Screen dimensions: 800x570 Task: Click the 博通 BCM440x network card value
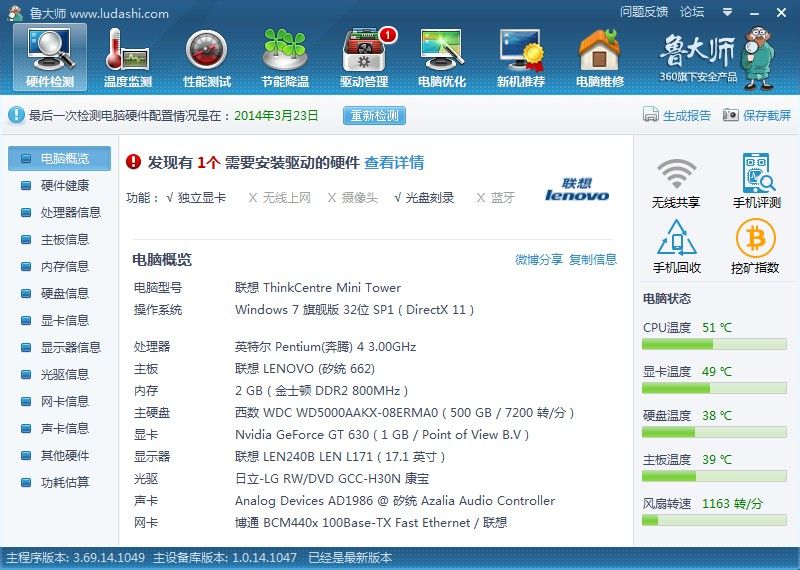click(371, 522)
